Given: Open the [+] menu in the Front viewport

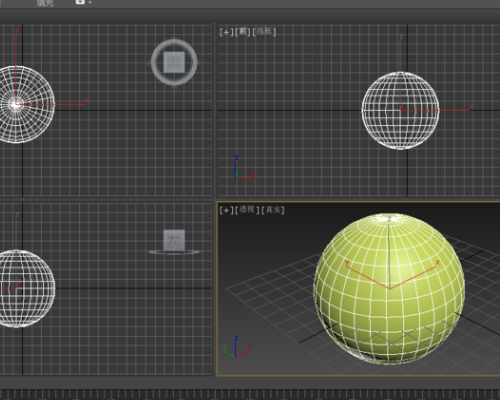Looking at the screenshot, I should pos(226,32).
